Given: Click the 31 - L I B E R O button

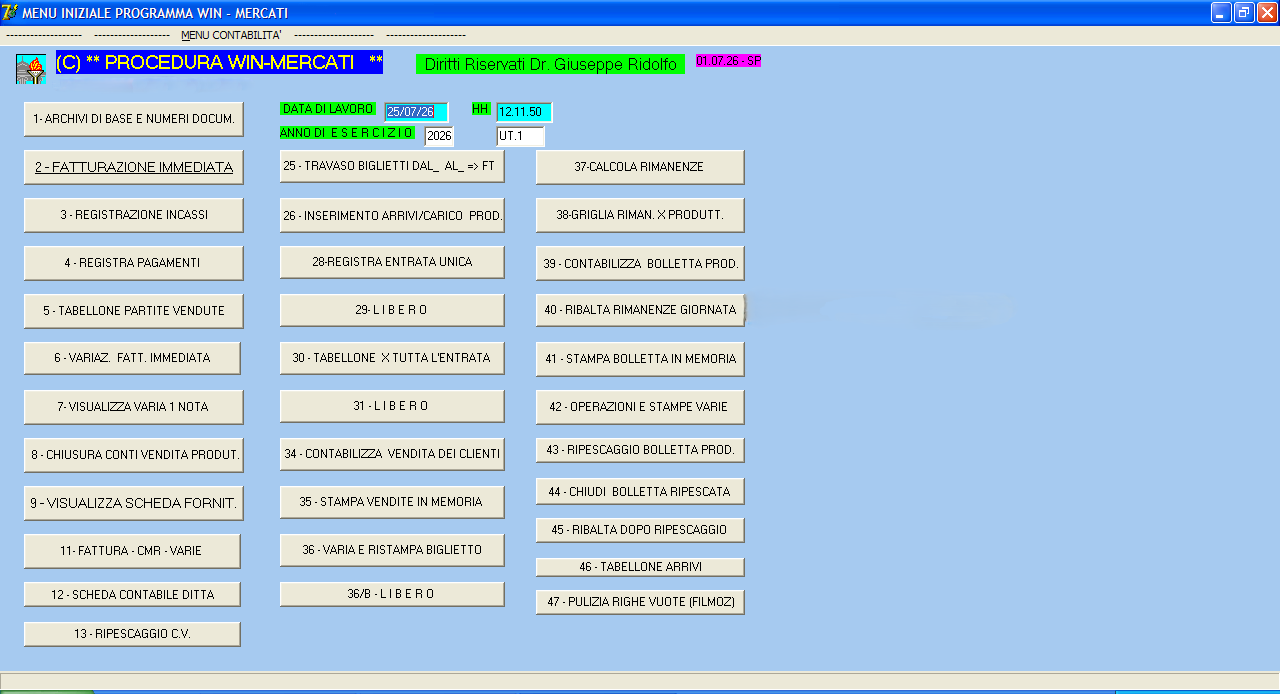Looking at the screenshot, I should (x=392, y=406).
